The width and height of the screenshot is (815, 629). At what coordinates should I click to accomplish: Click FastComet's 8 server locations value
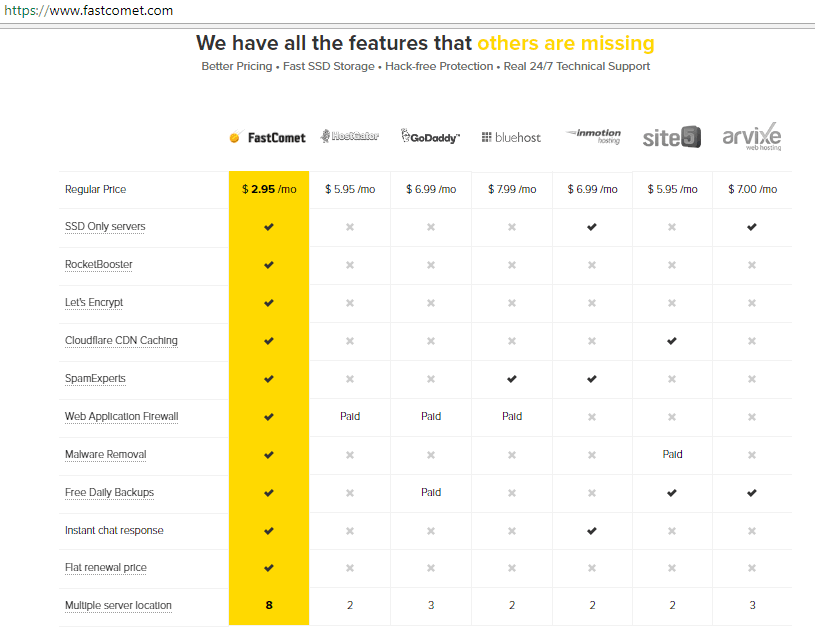pyautogui.click(x=269, y=605)
